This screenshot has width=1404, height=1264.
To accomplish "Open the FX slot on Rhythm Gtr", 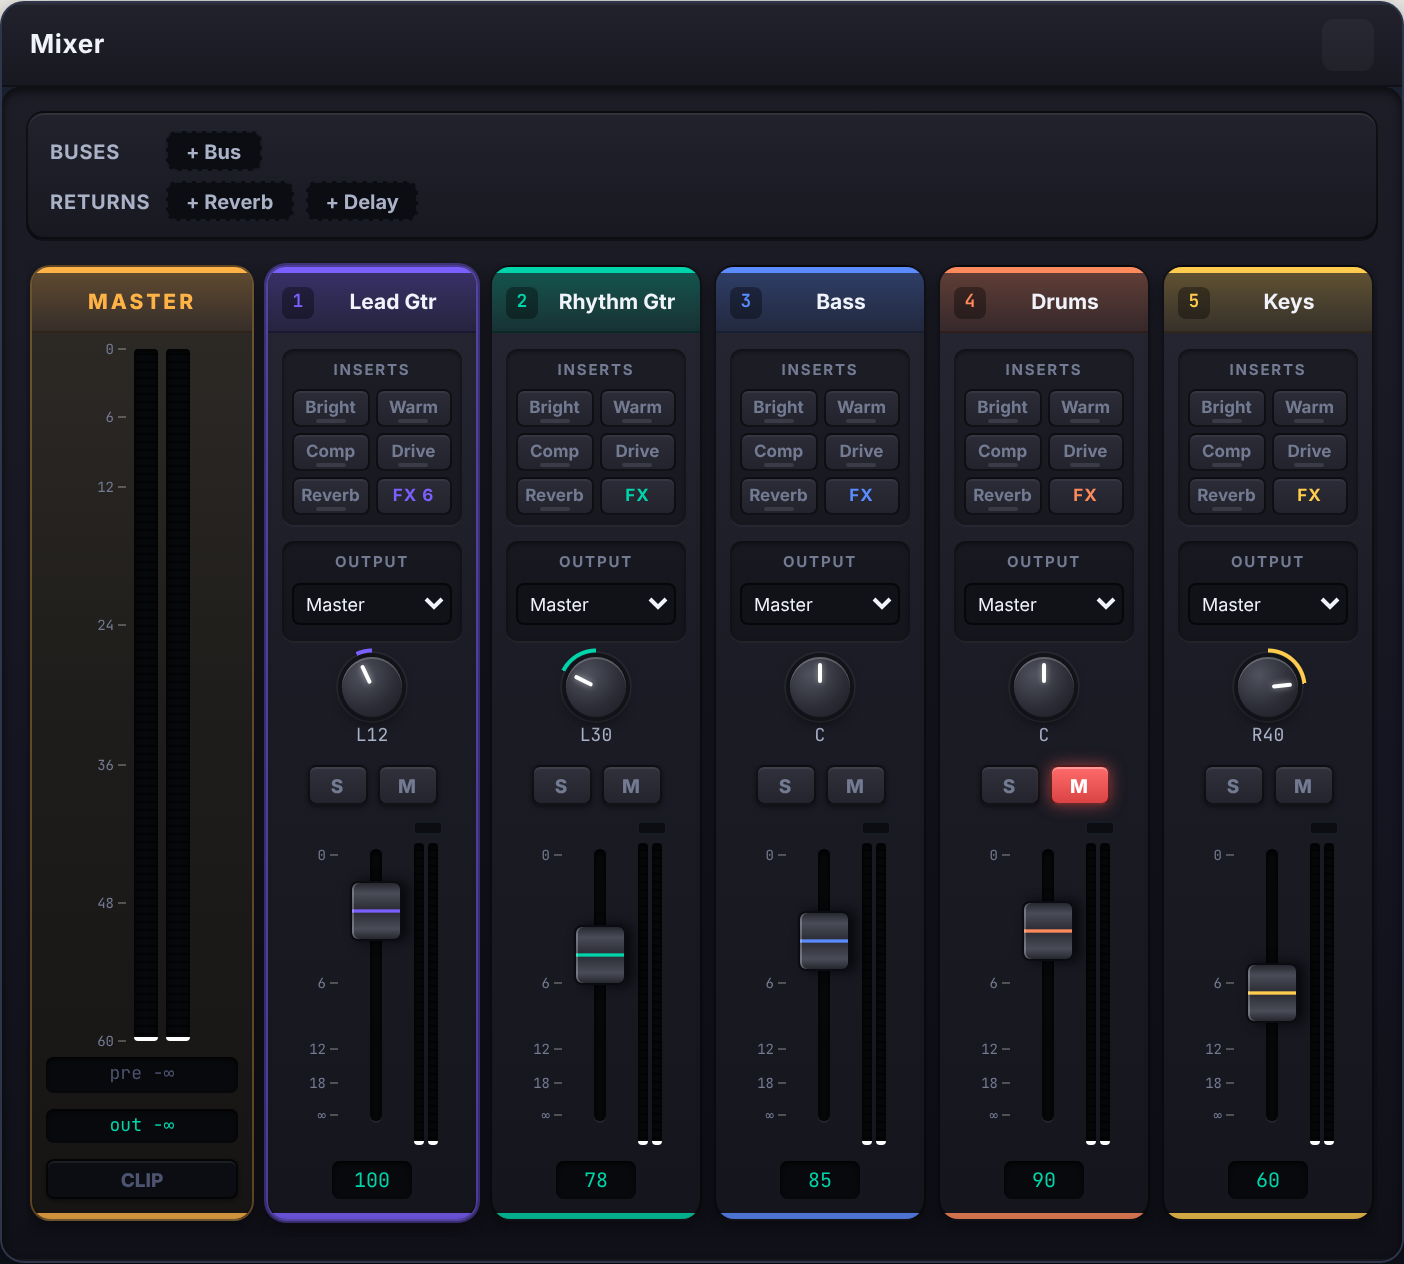I will [638, 496].
